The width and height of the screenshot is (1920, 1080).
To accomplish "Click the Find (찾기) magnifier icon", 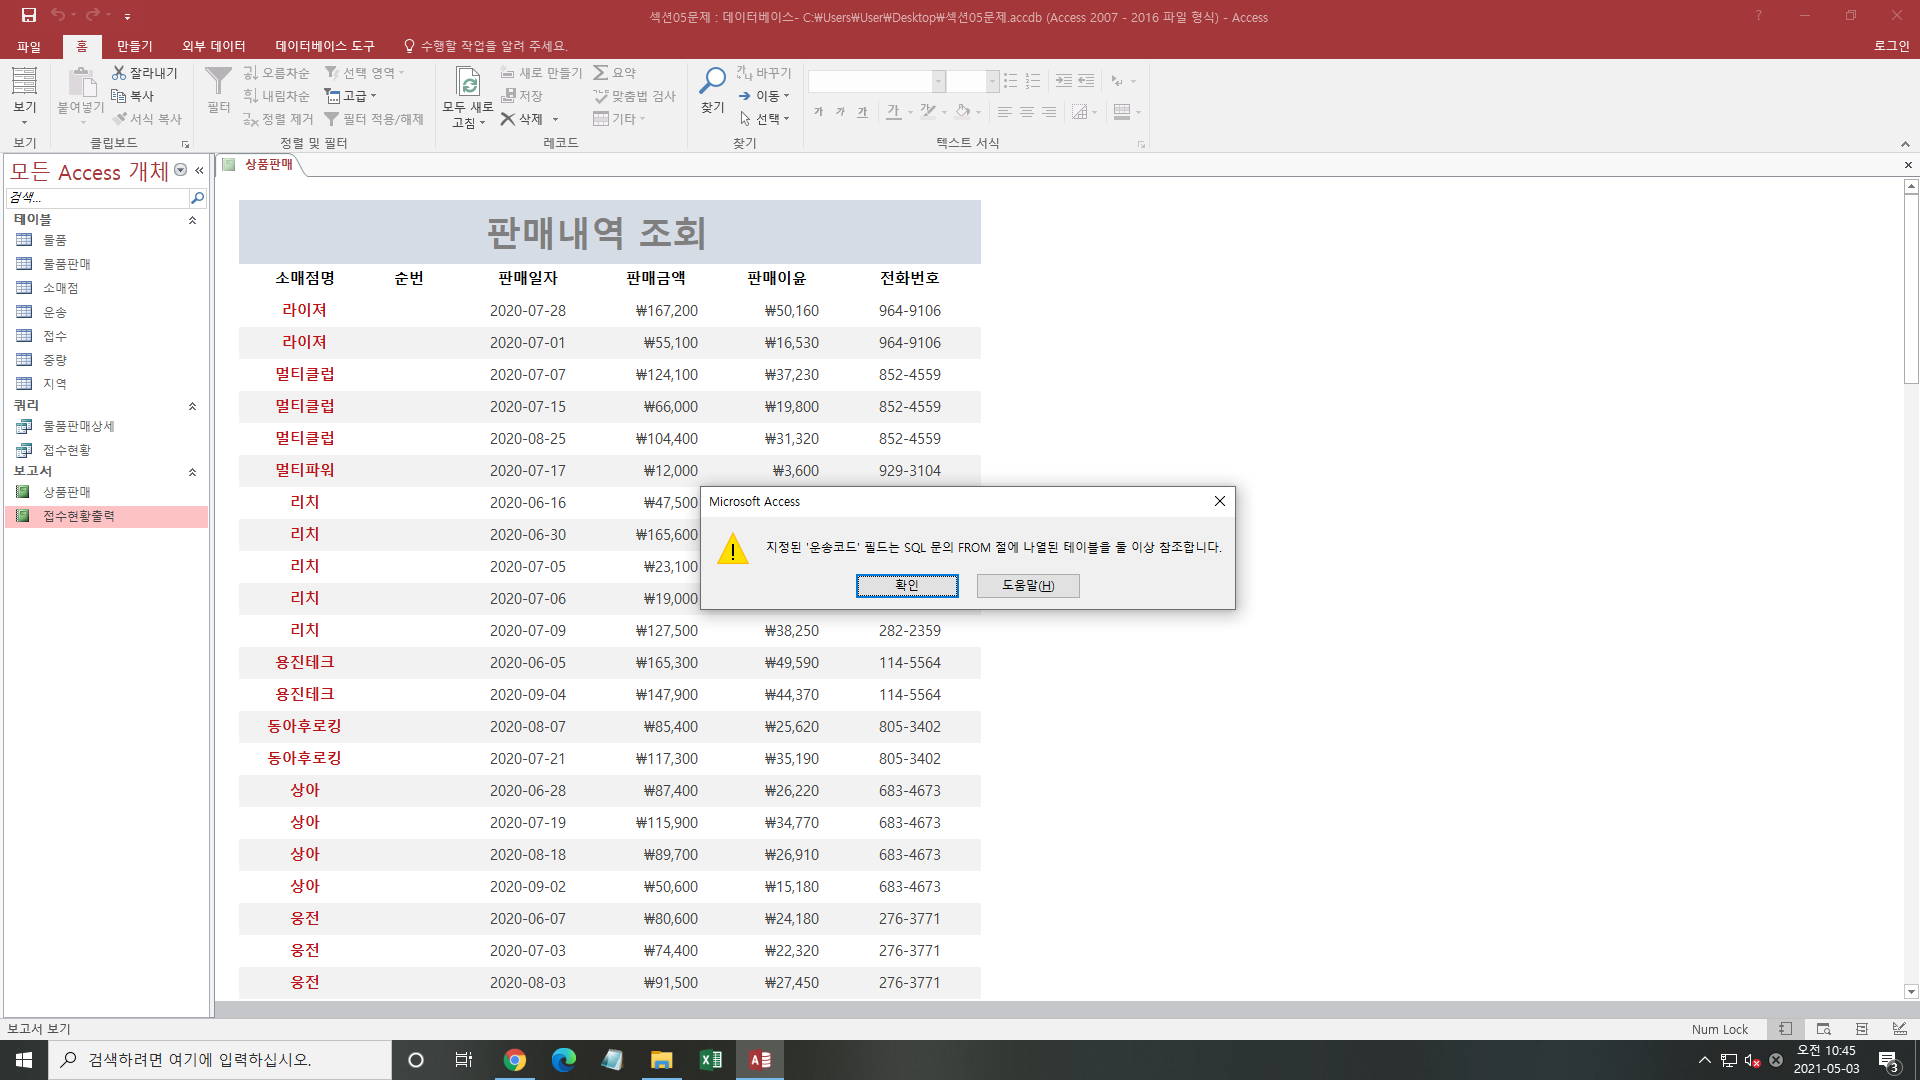I will click(x=712, y=82).
